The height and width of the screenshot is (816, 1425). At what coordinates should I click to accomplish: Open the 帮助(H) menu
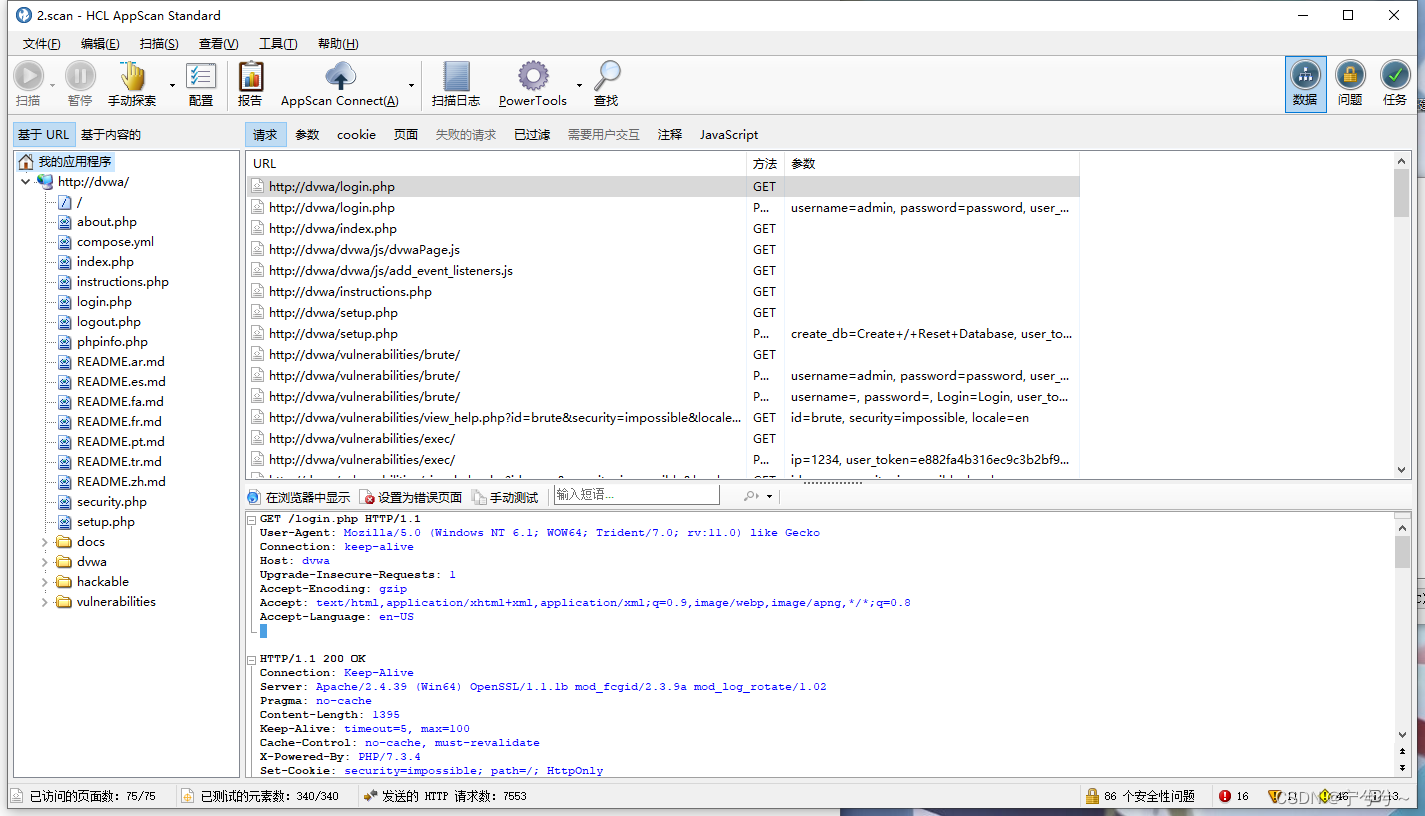(338, 44)
